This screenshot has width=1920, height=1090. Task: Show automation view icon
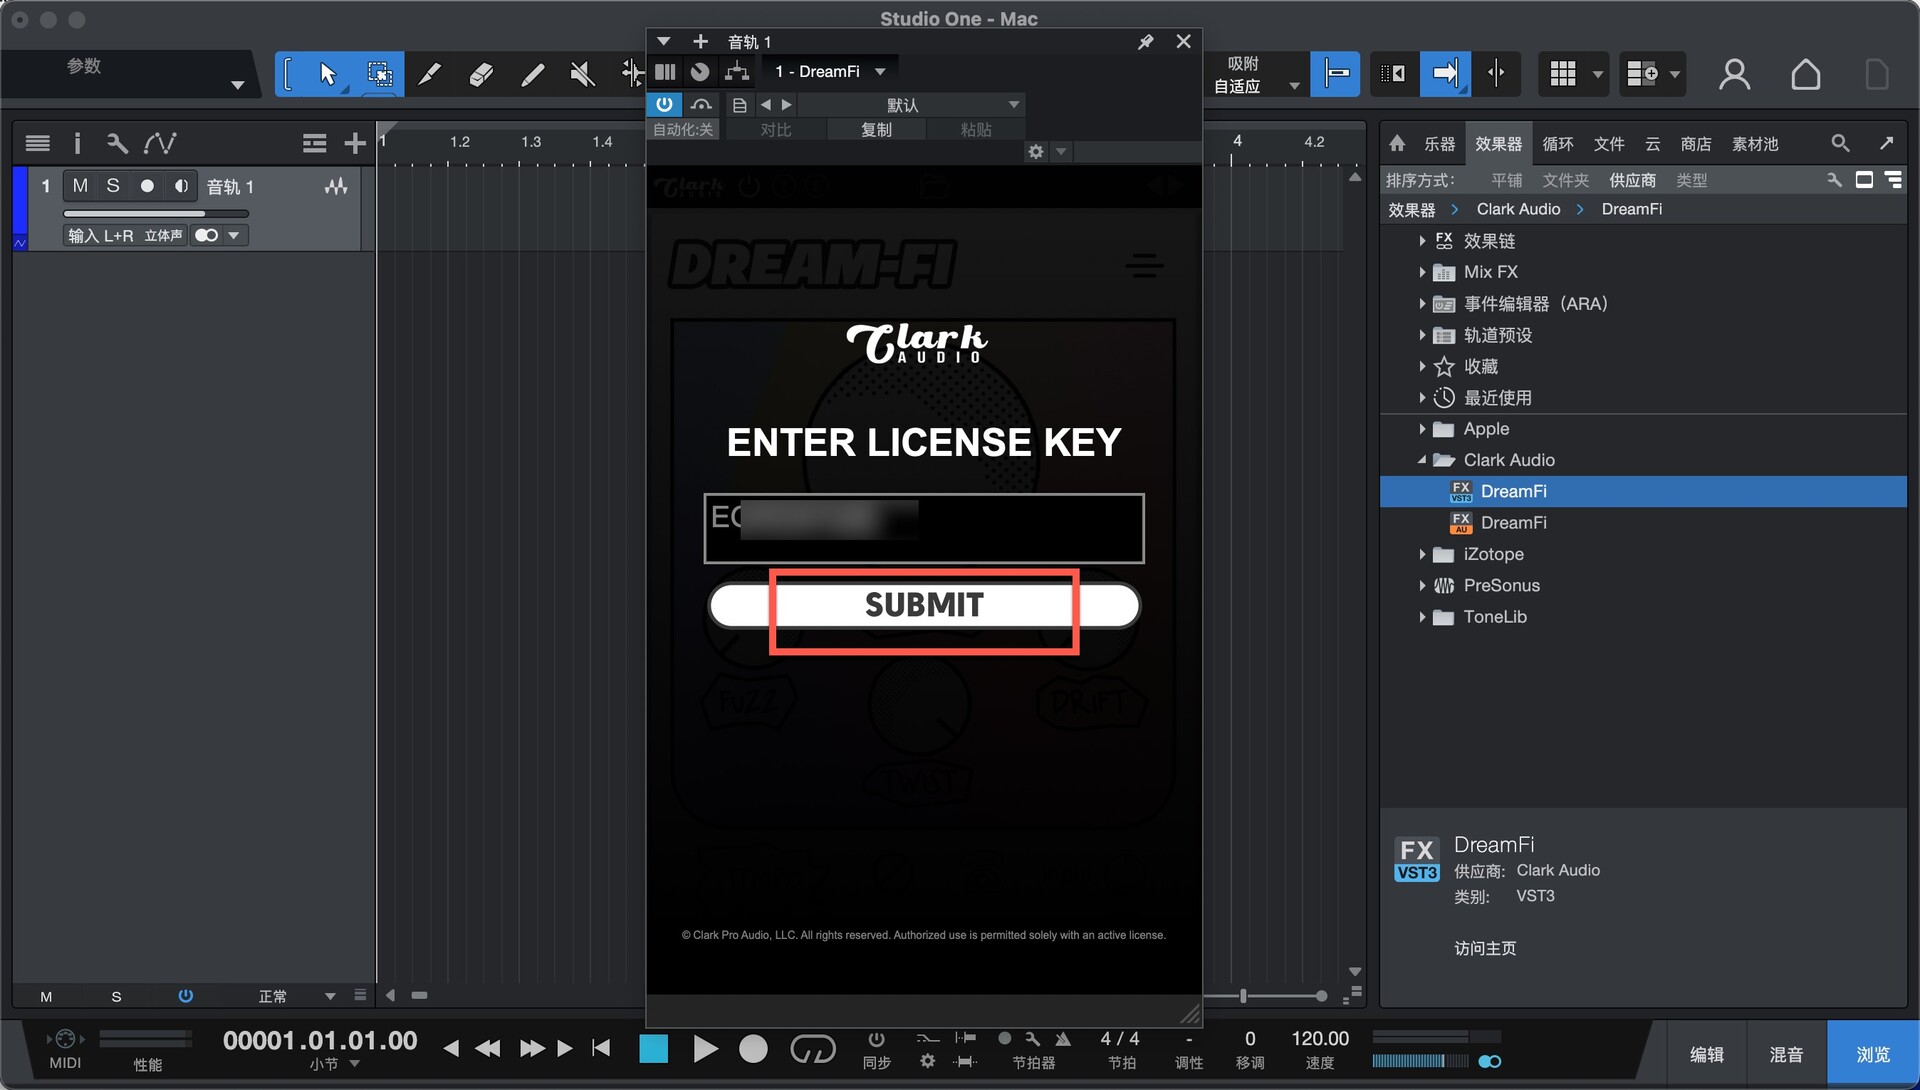click(x=159, y=144)
